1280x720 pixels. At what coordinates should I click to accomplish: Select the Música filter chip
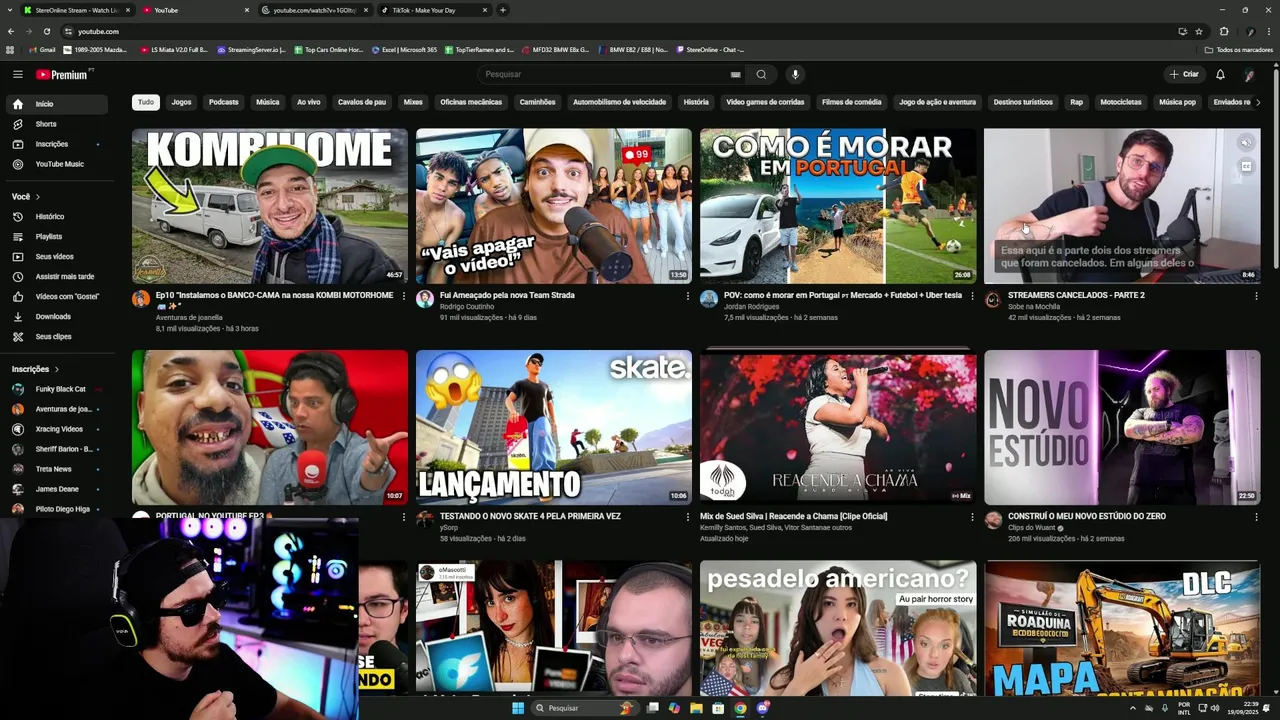point(268,102)
